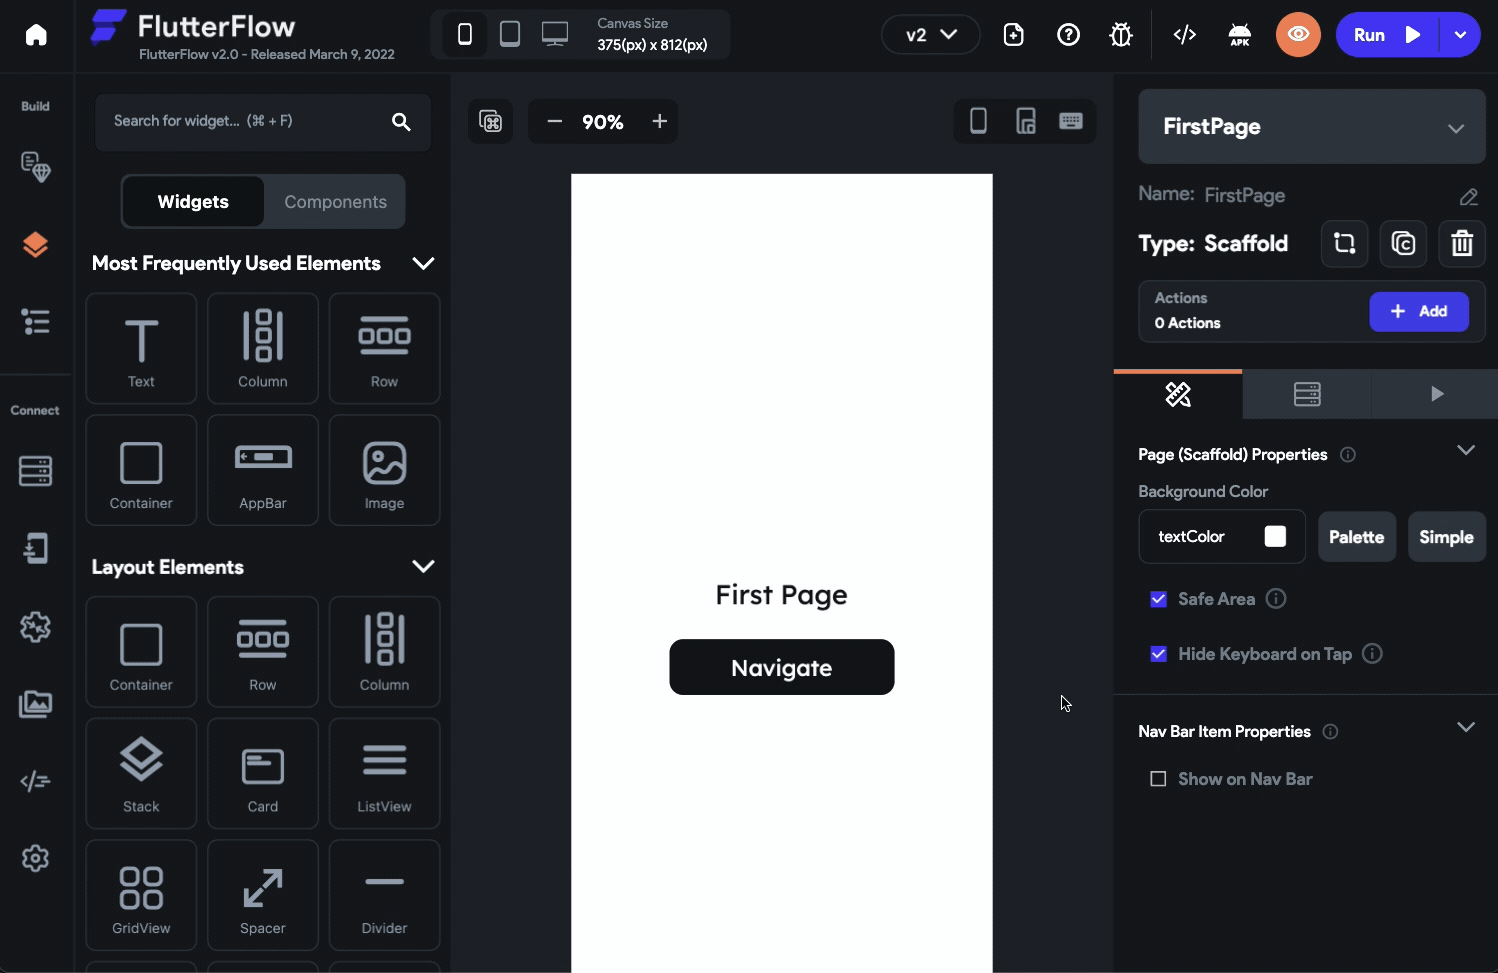Click the Add action button
1498x973 pixels.
pyautogui.click(x=1419, y=311)
